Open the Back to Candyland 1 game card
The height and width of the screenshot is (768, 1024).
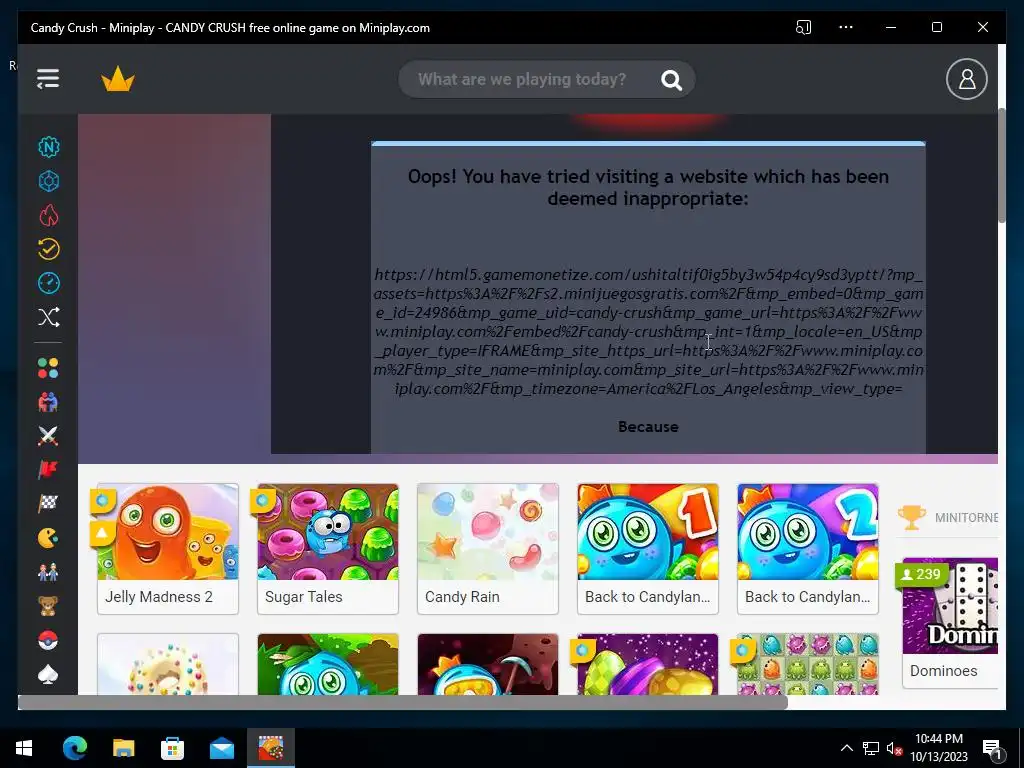648,549
